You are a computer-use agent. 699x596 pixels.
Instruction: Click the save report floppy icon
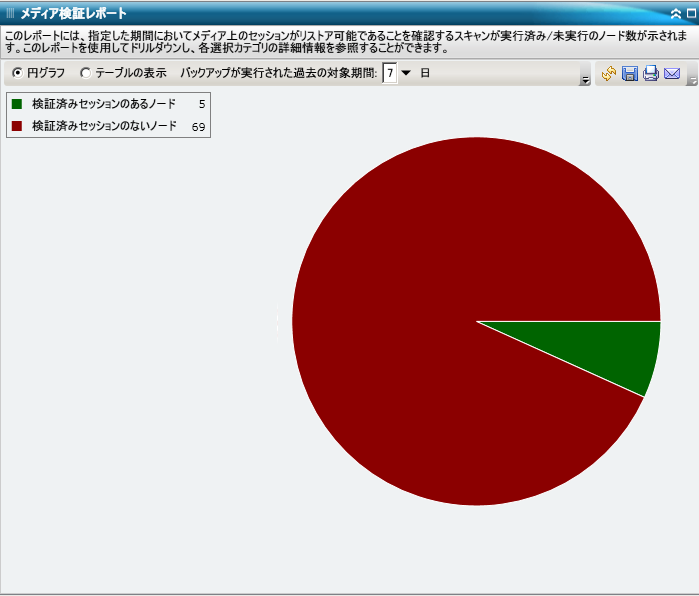coord(629,73)
